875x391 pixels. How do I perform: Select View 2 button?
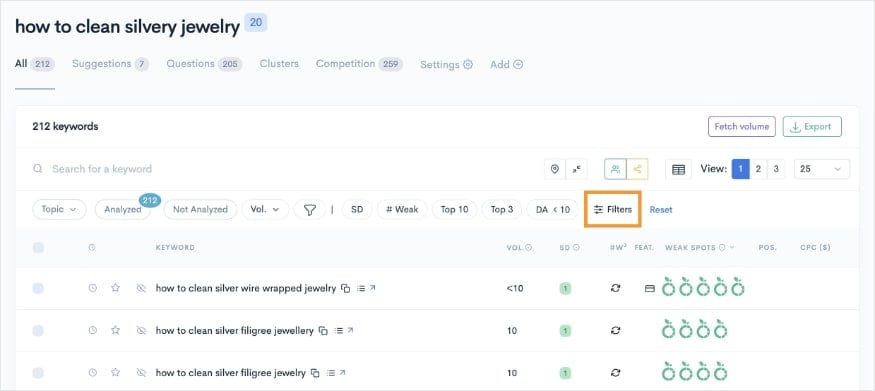(758, 169)
